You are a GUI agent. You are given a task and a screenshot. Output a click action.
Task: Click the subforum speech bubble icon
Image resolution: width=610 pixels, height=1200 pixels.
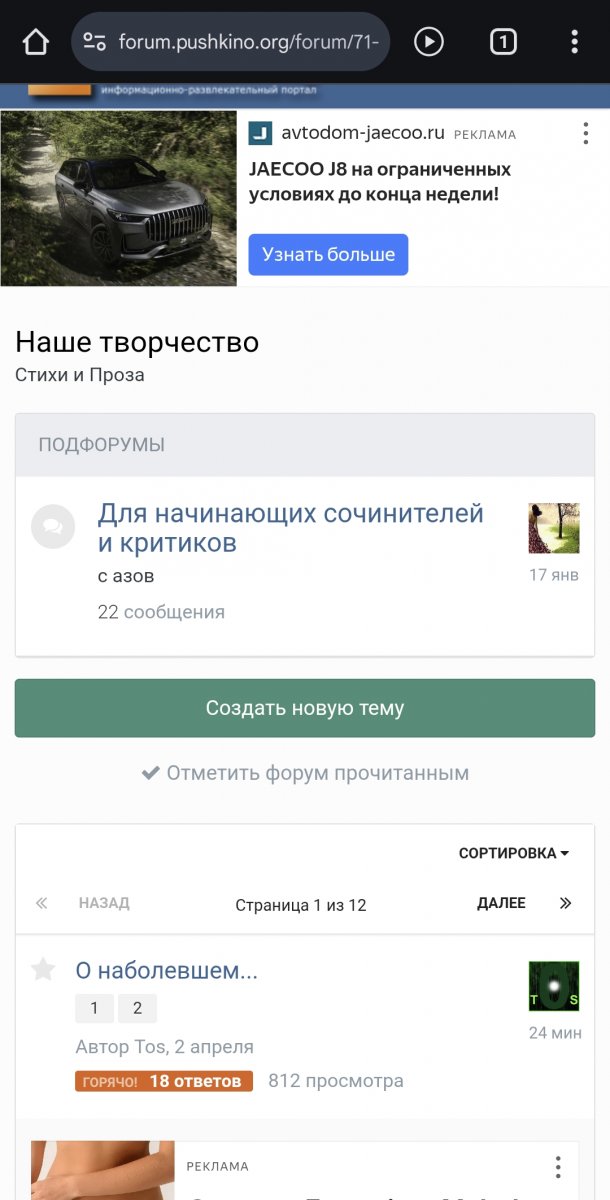pyautogui.click(x=53, y=527)
